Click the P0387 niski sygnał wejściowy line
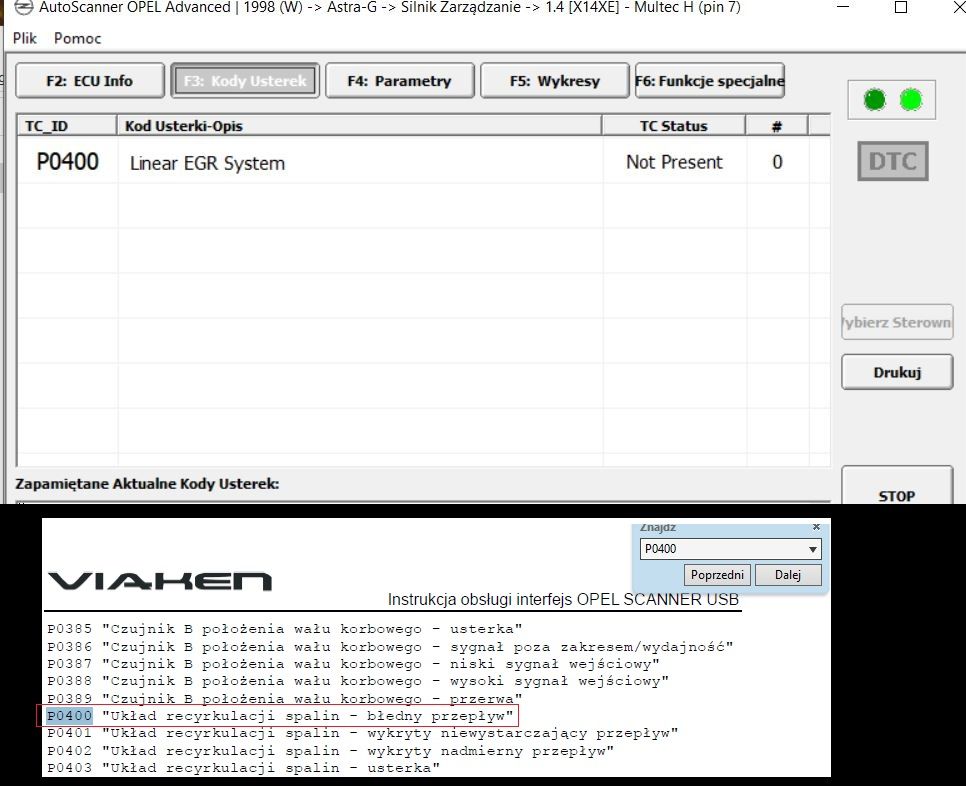 pos(353,664)
